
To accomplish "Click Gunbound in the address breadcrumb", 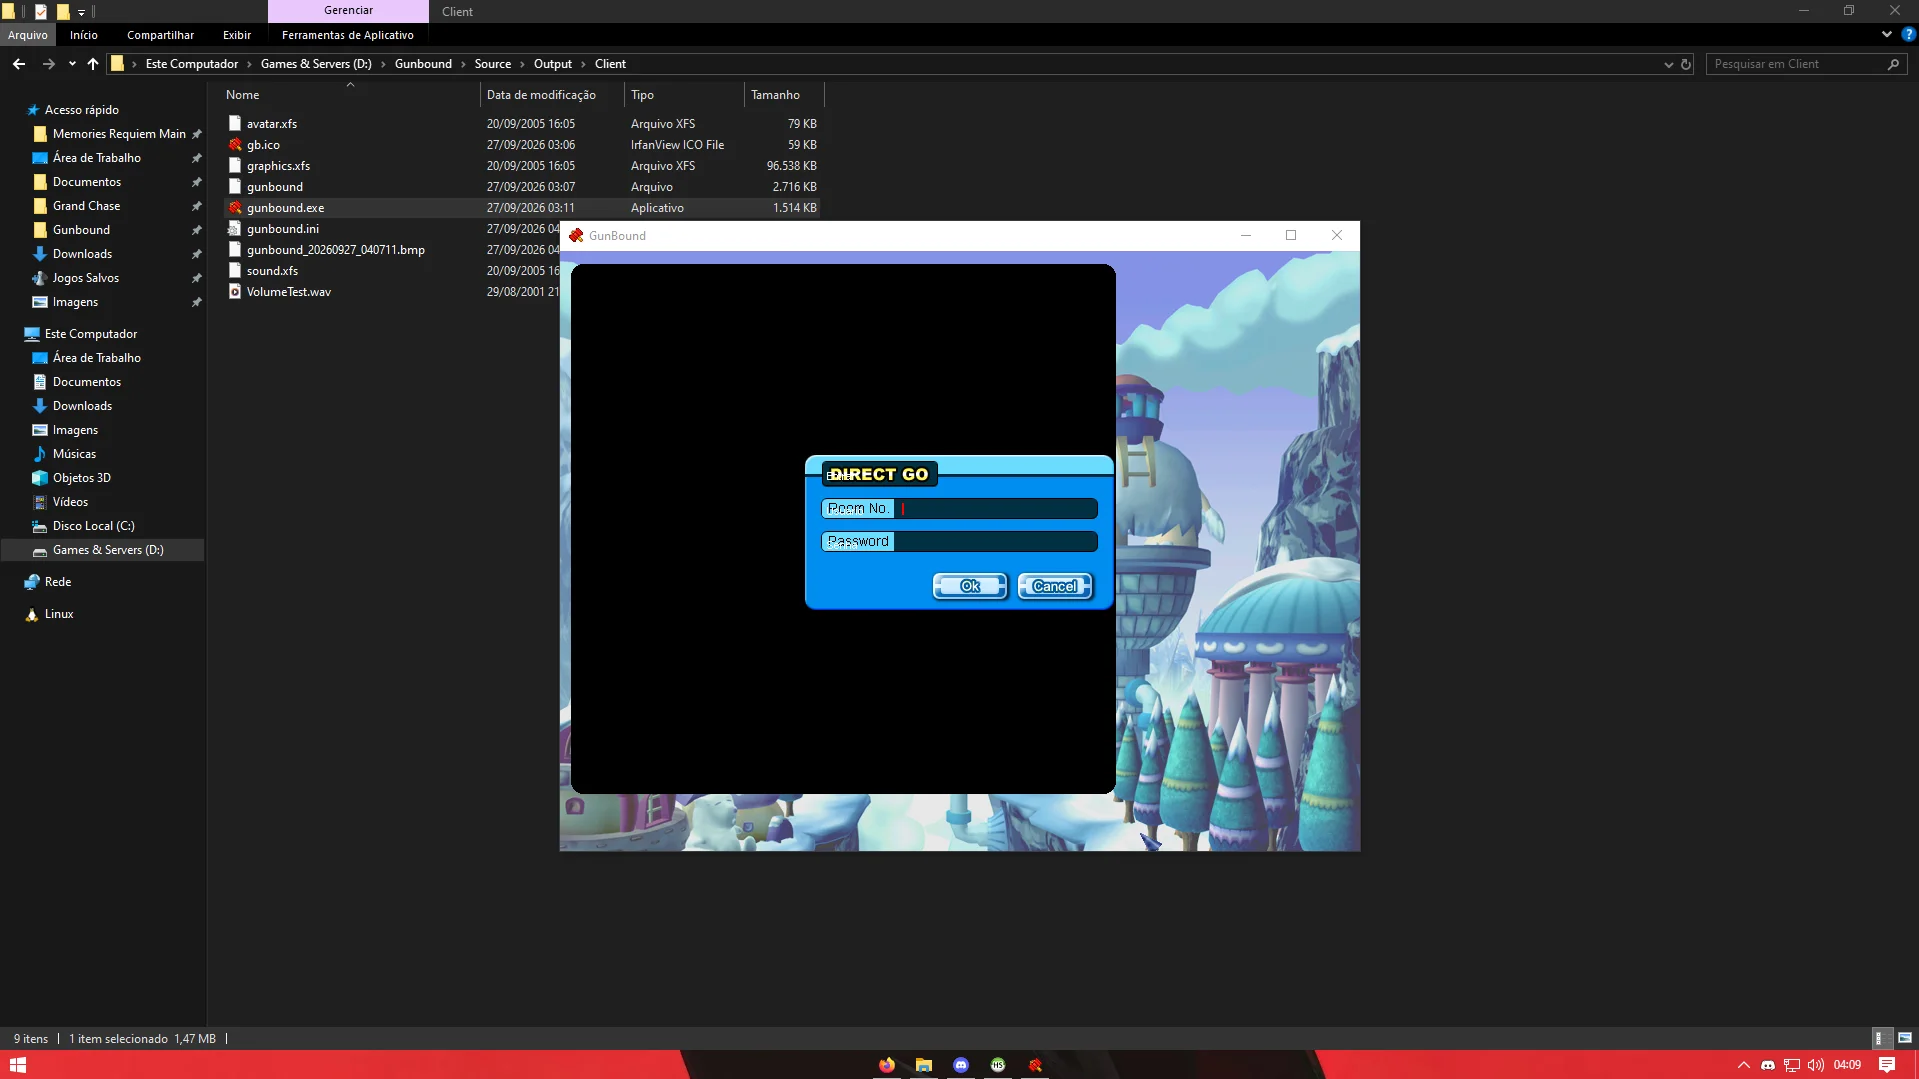I will coord(423,64).
